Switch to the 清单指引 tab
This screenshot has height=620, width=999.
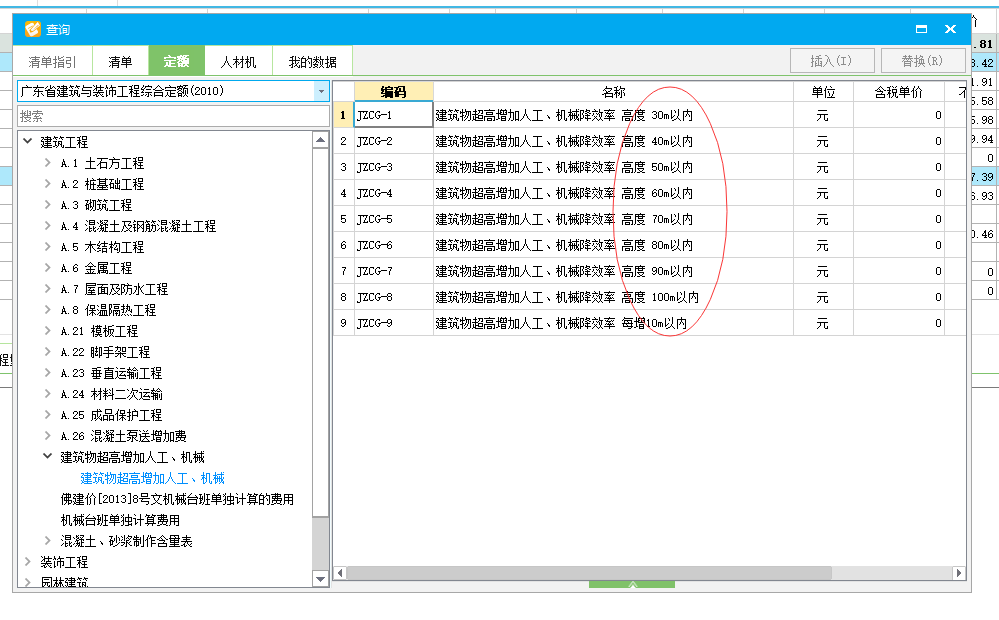[x=52, y=62]
